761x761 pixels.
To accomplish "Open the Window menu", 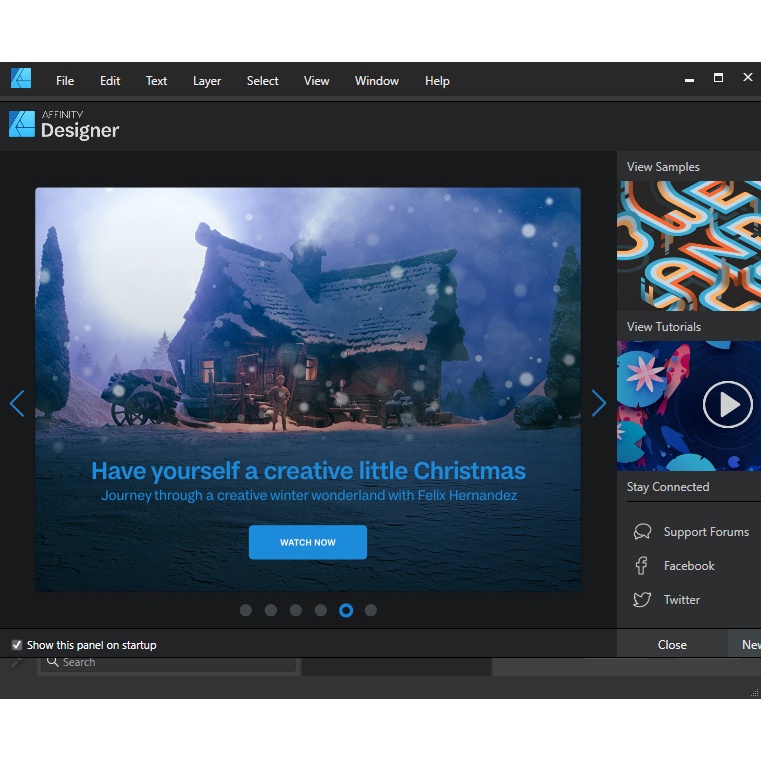I will click(376, 81).
